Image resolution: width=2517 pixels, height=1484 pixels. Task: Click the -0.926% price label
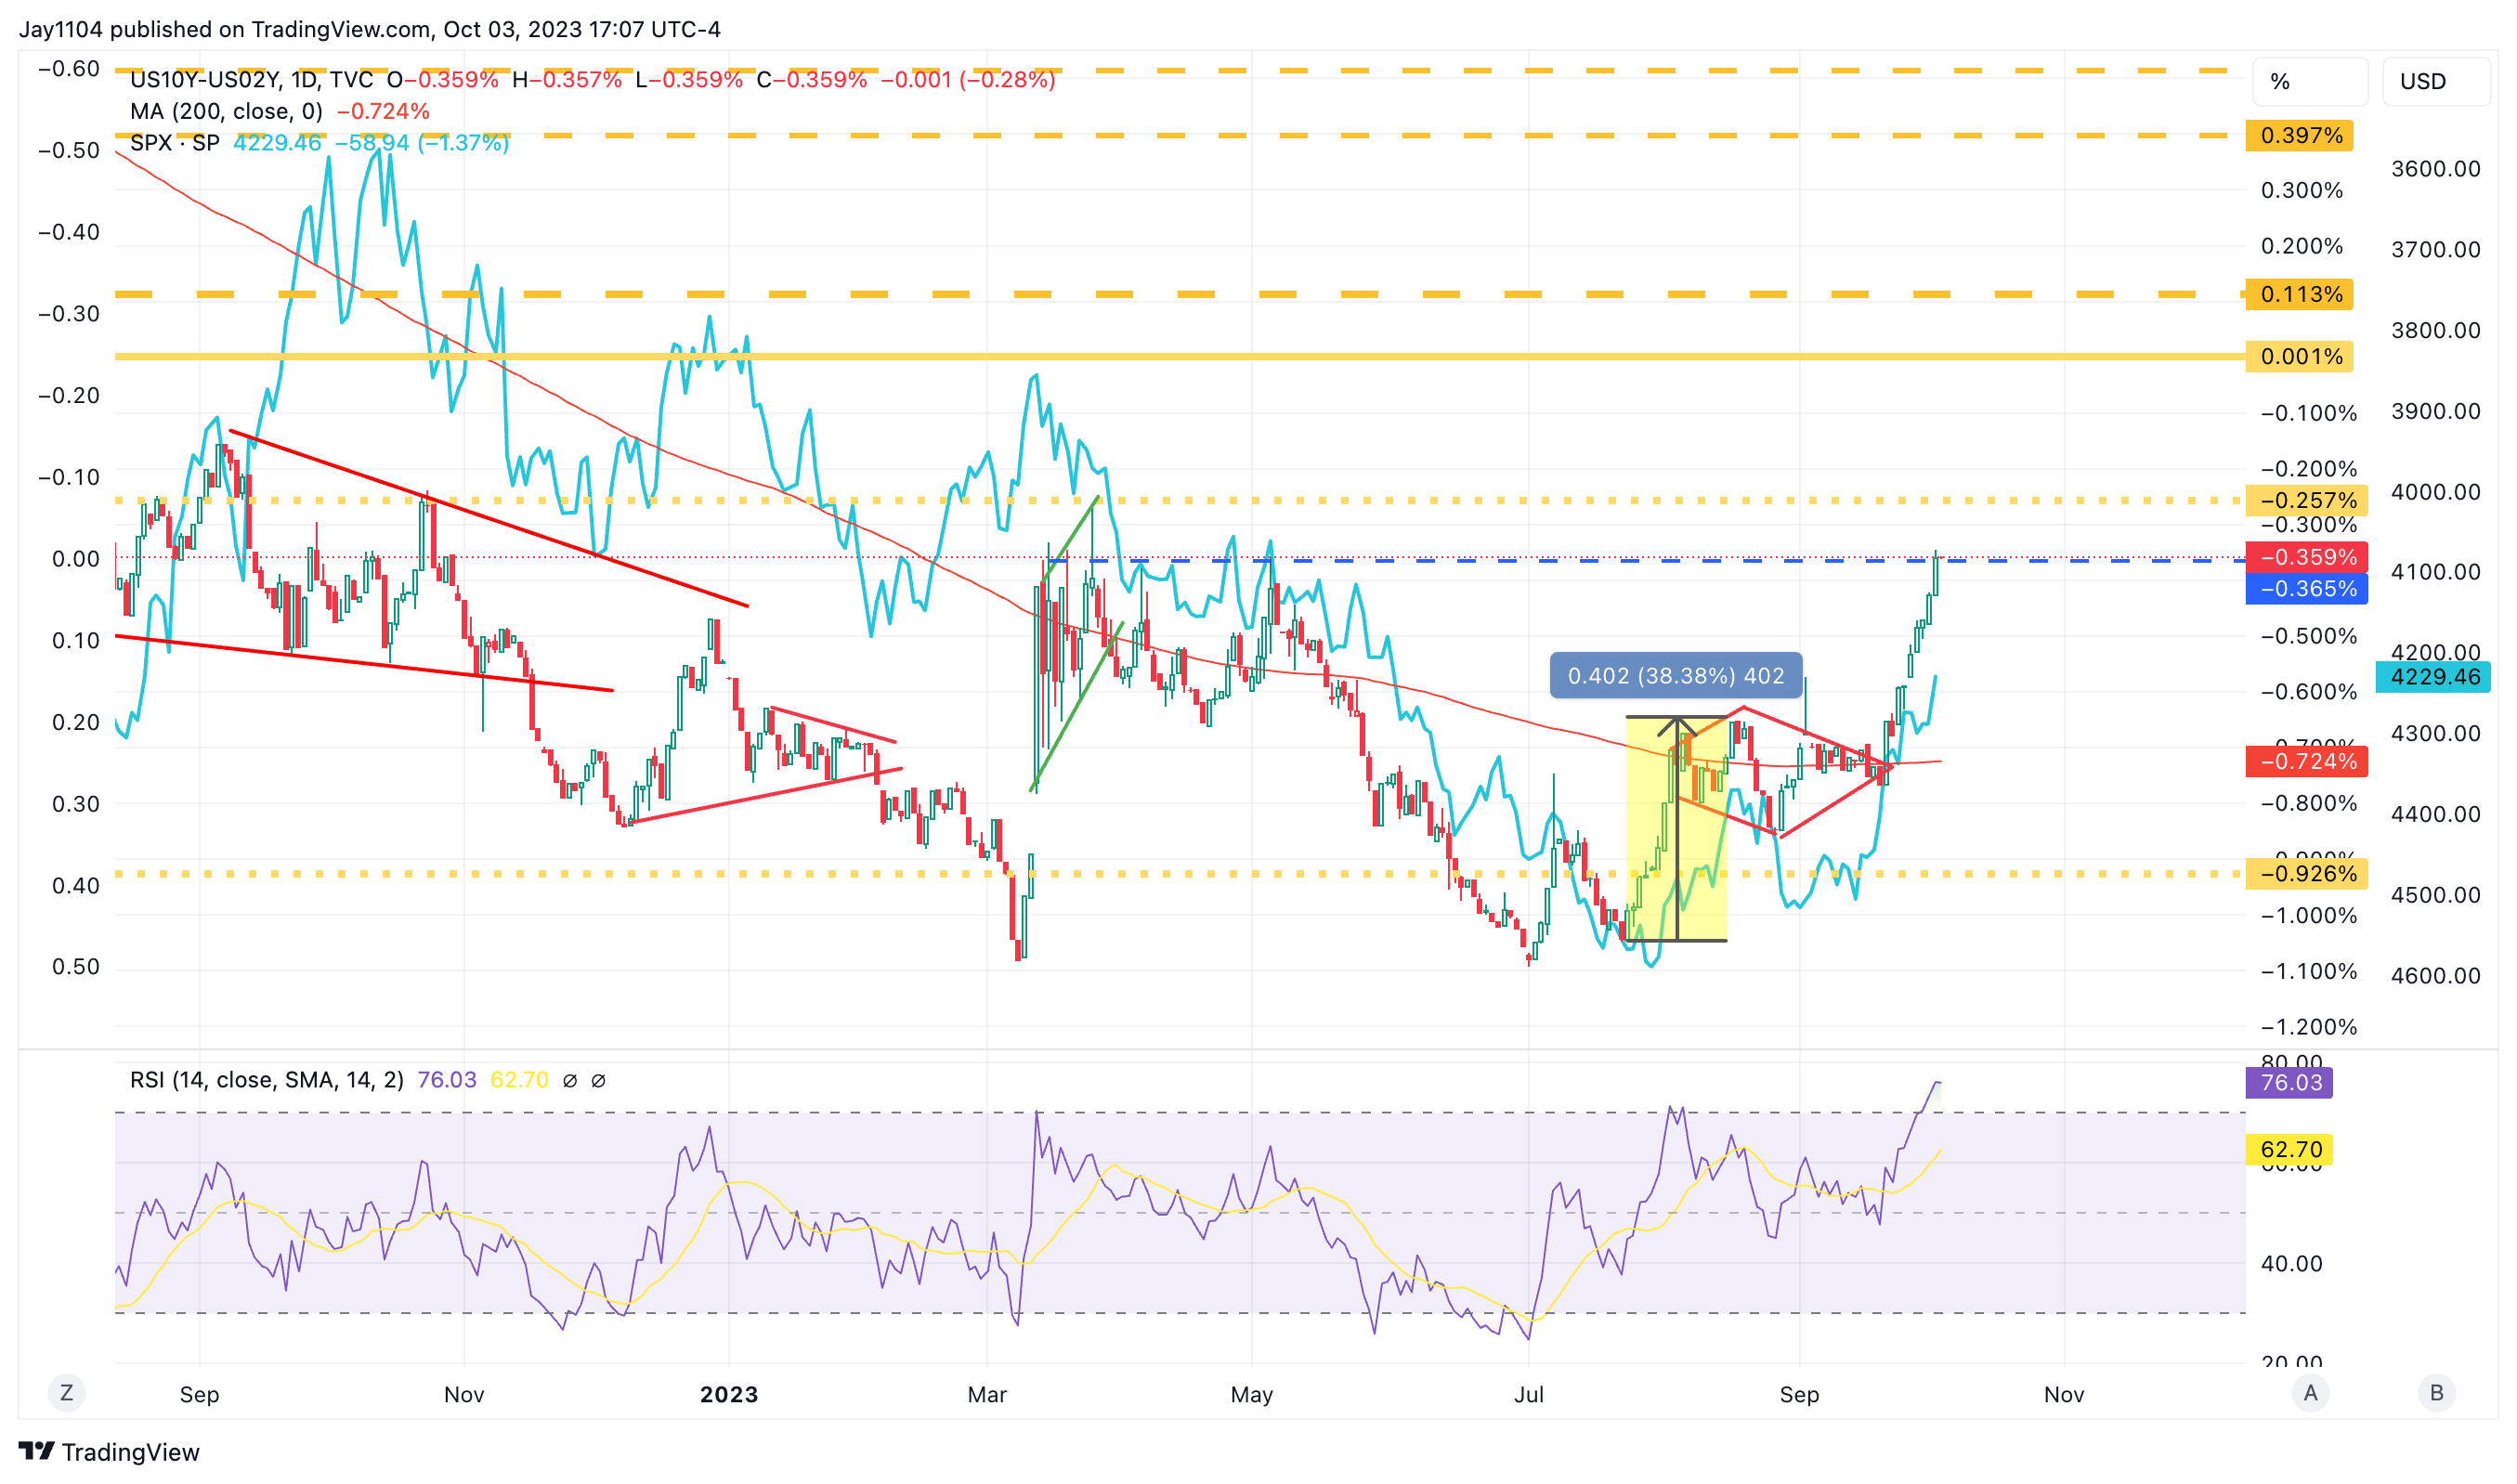click(x=2305, y=873)
